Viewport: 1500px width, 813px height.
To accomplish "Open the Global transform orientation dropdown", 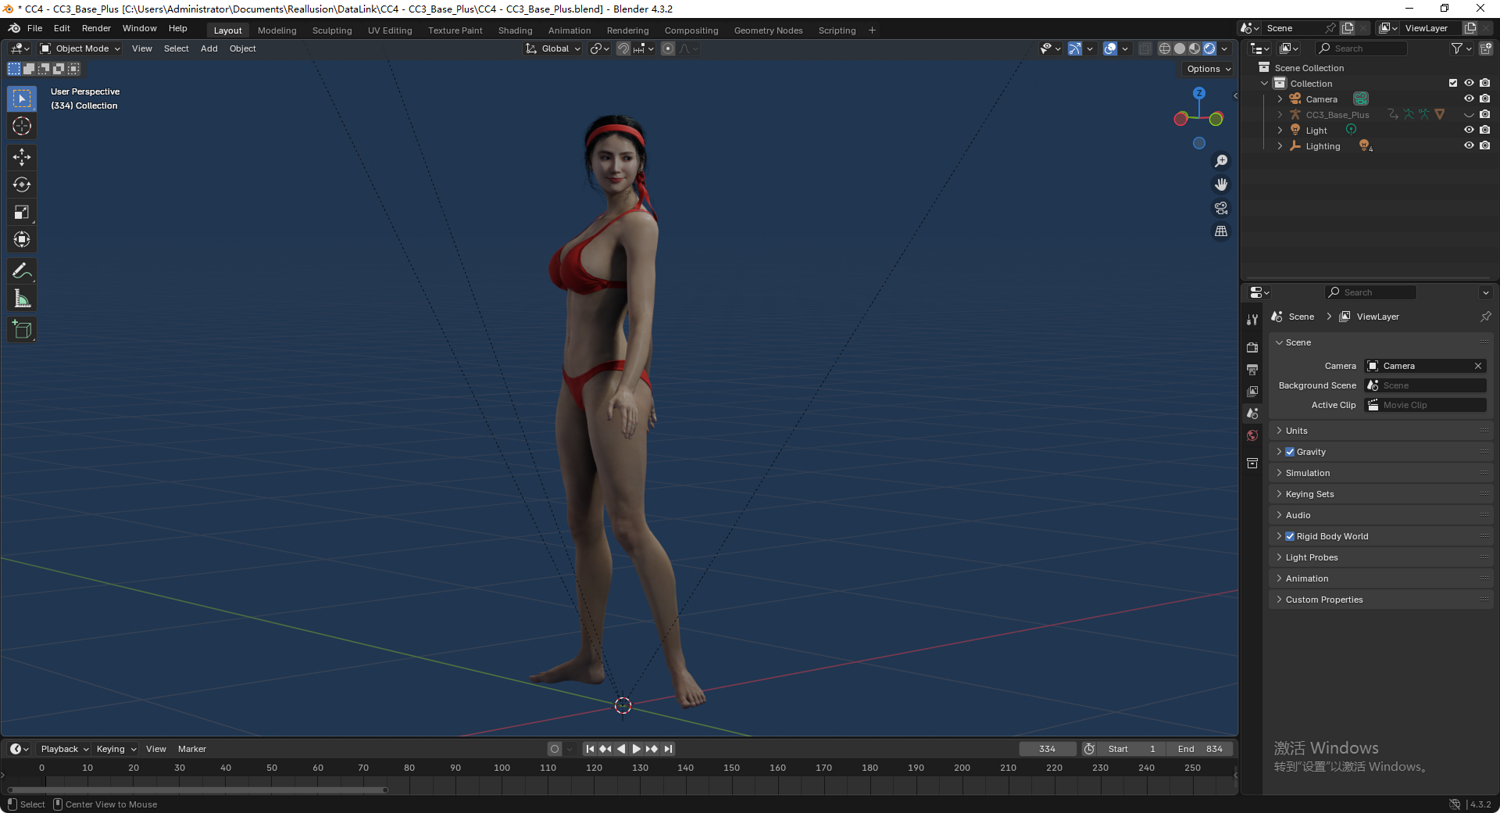I will [x=553, y=48].
